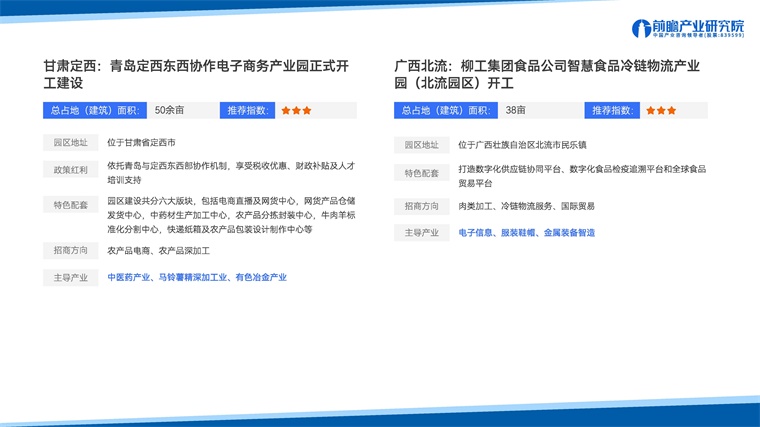Viewport: 760px width, 427px height.
Task: Click the 前瞻产业研究院 logo
Action: (688, 29)
